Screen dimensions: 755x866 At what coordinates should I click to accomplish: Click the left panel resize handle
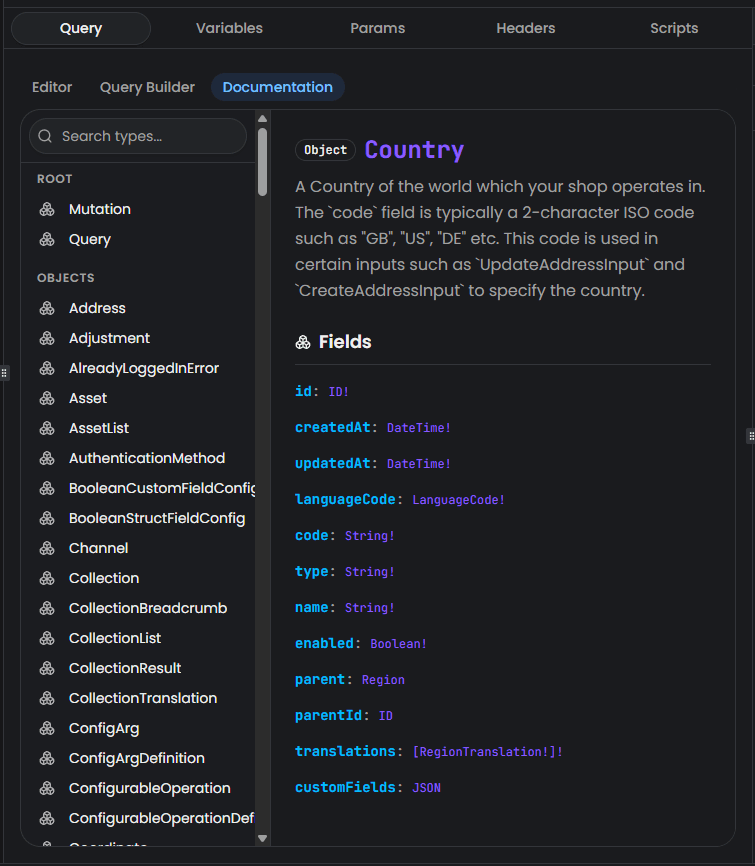pyautogui.click(x=4, y=373)
